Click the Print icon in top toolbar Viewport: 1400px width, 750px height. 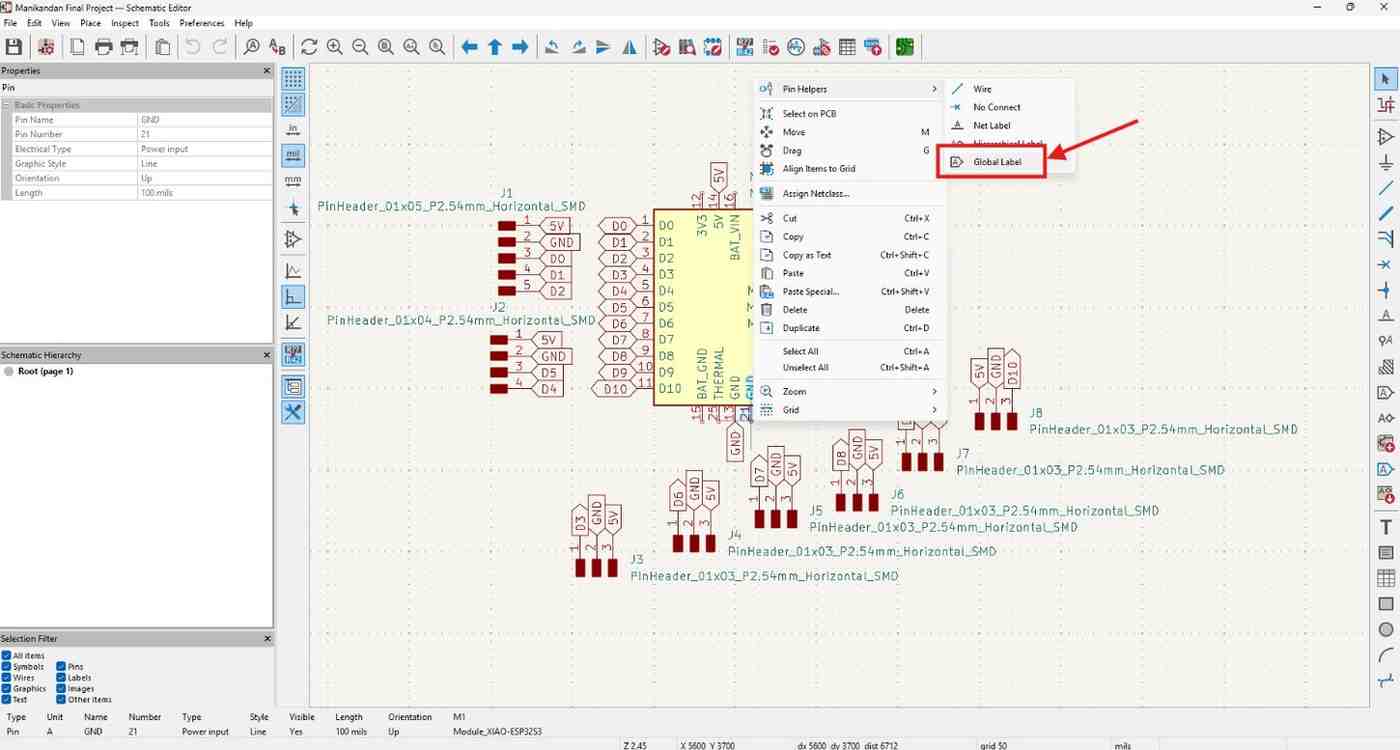pyautogui.click(x=103, y=47)
